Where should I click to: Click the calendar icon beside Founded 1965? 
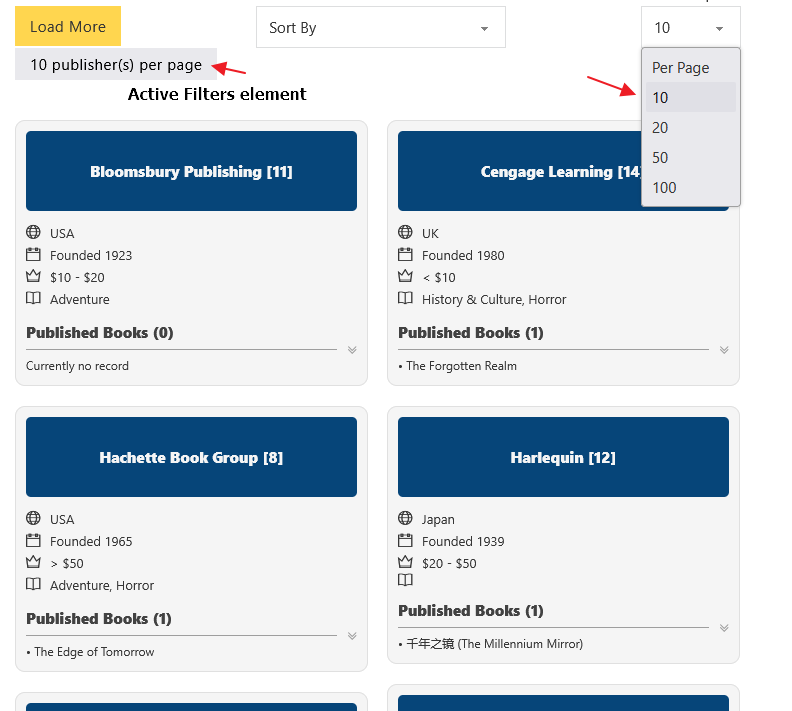click(x=33, y=541)
